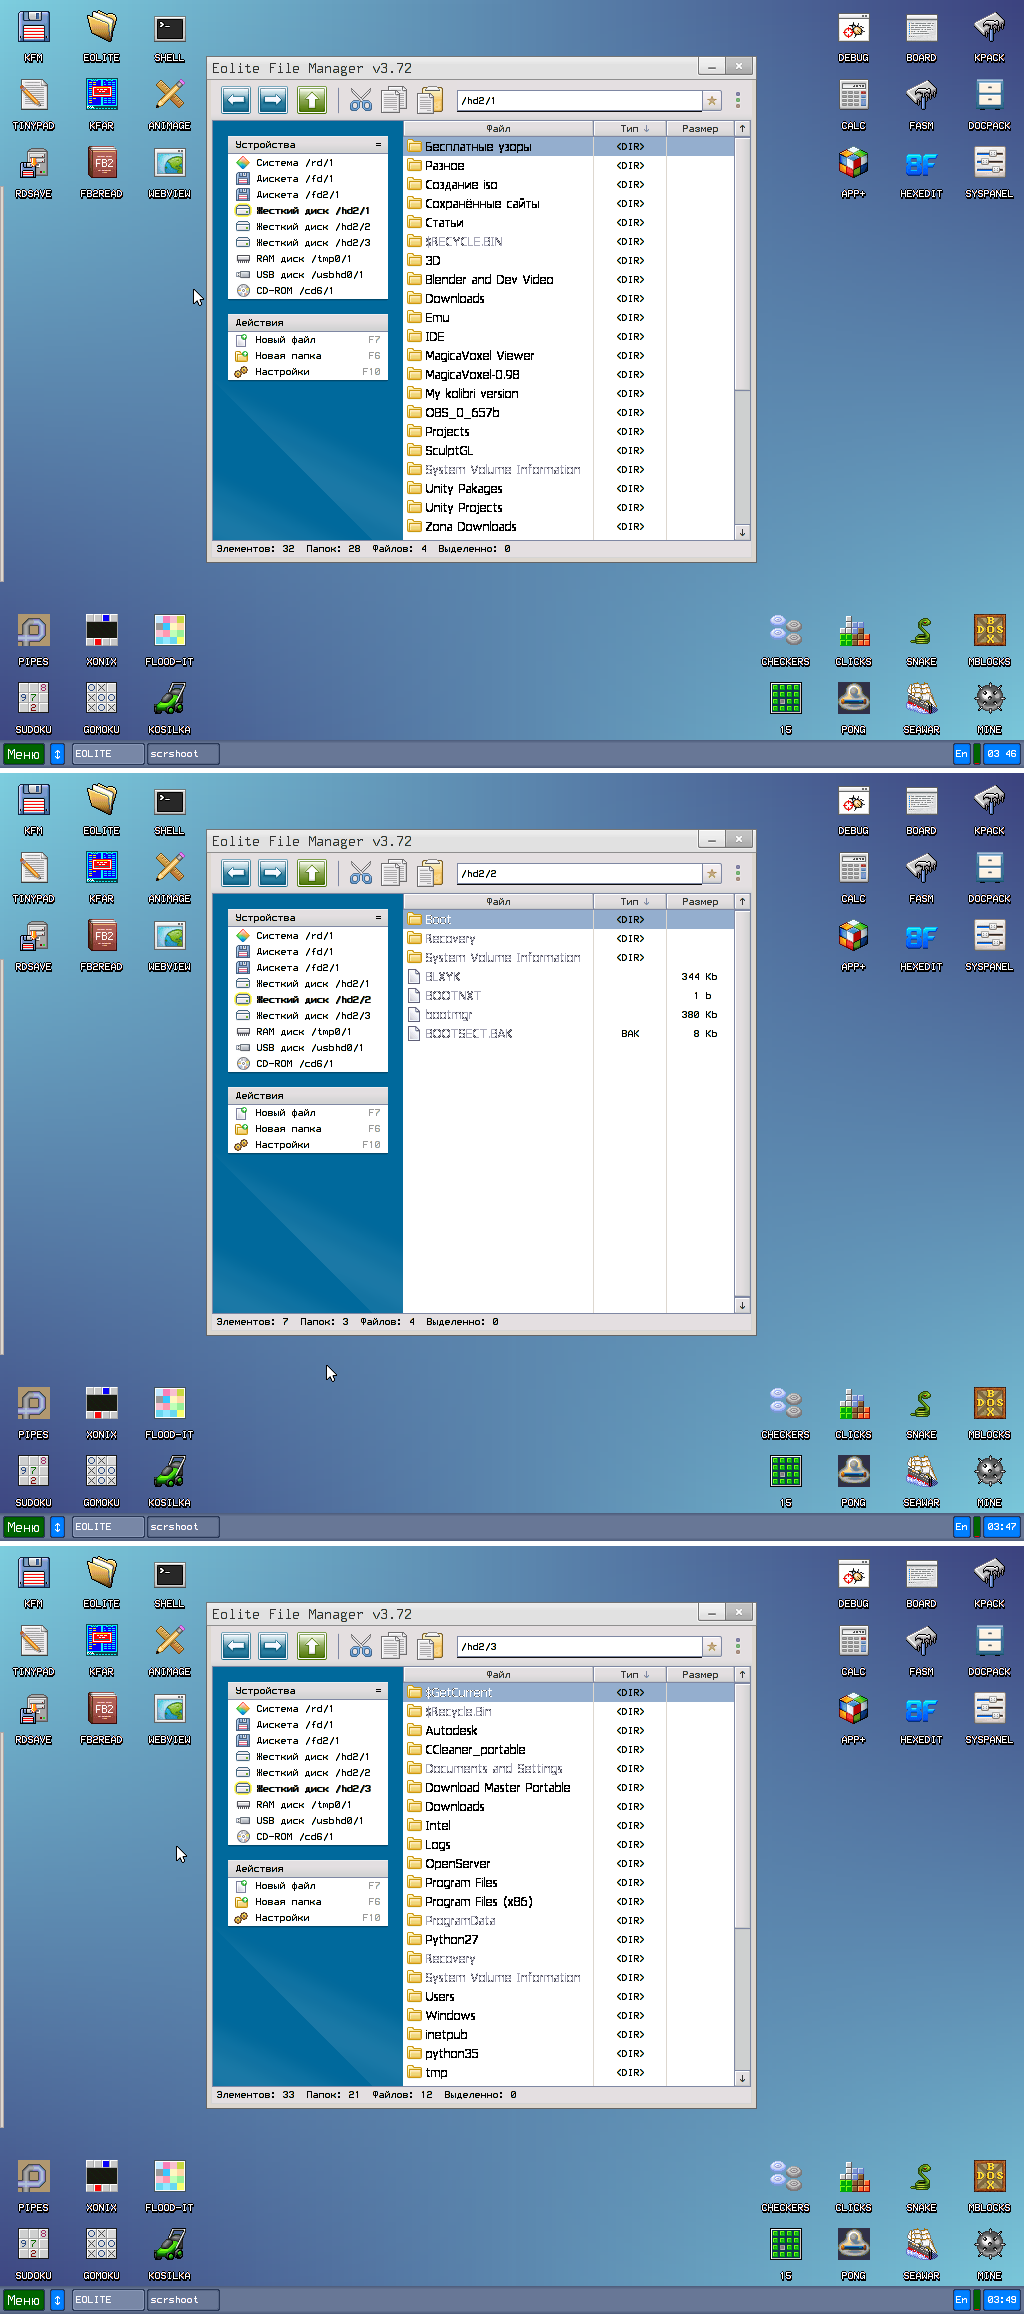Select the bootmgr file in the list
Image resolution: width=1024 pixels, height=2314 pixels.
tap(449, 1015)
